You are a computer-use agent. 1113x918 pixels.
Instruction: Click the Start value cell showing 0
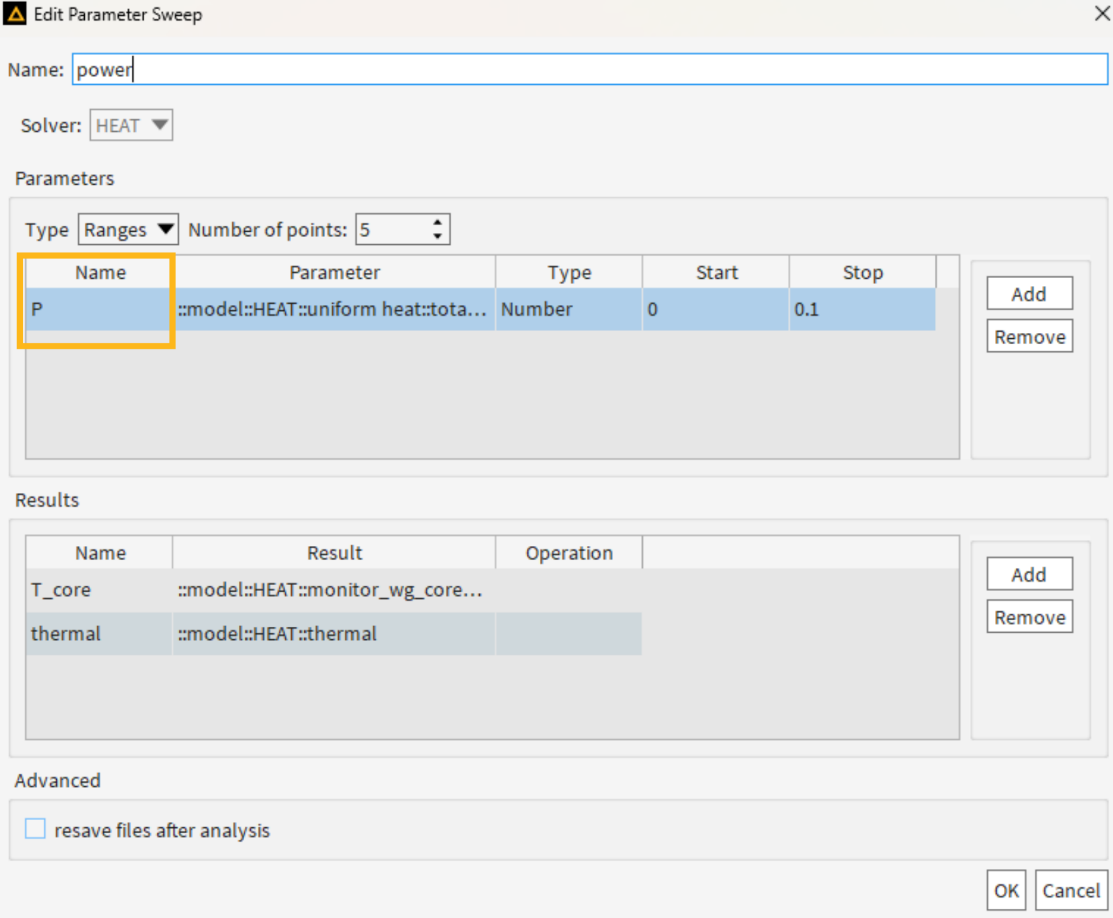[714, 309]
